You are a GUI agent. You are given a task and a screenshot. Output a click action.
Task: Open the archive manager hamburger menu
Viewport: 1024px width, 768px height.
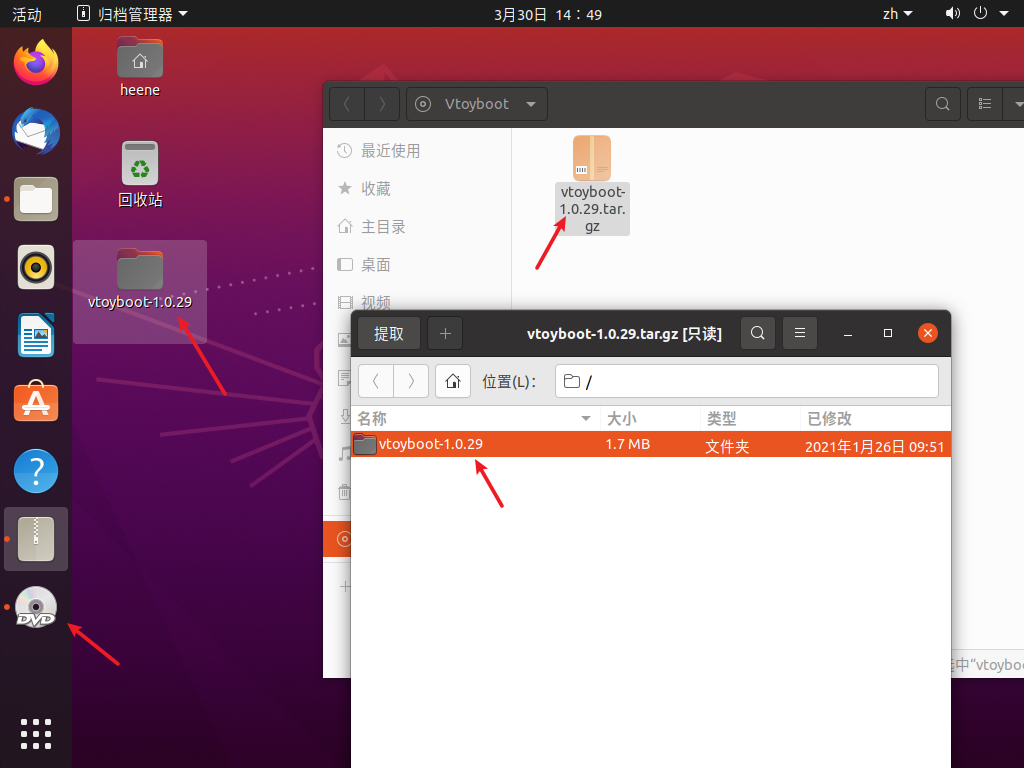point(800,333)
